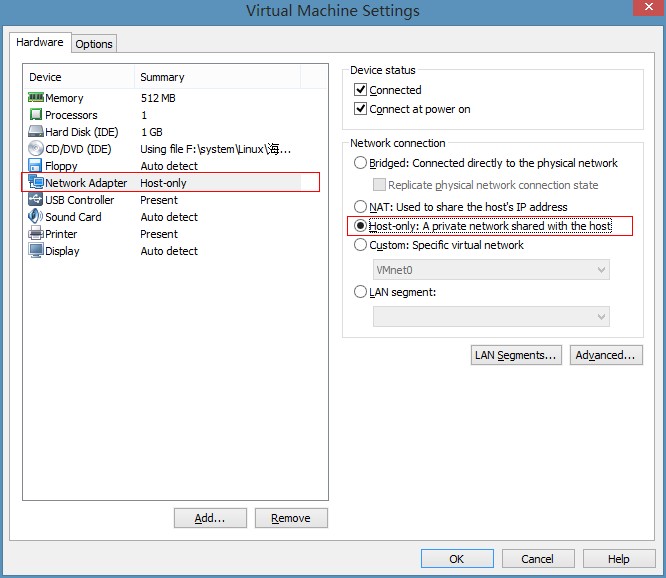Screen dimensions: 666x578
Task: Toggle Connect at power on checkbox
Action: coord(361,109)
